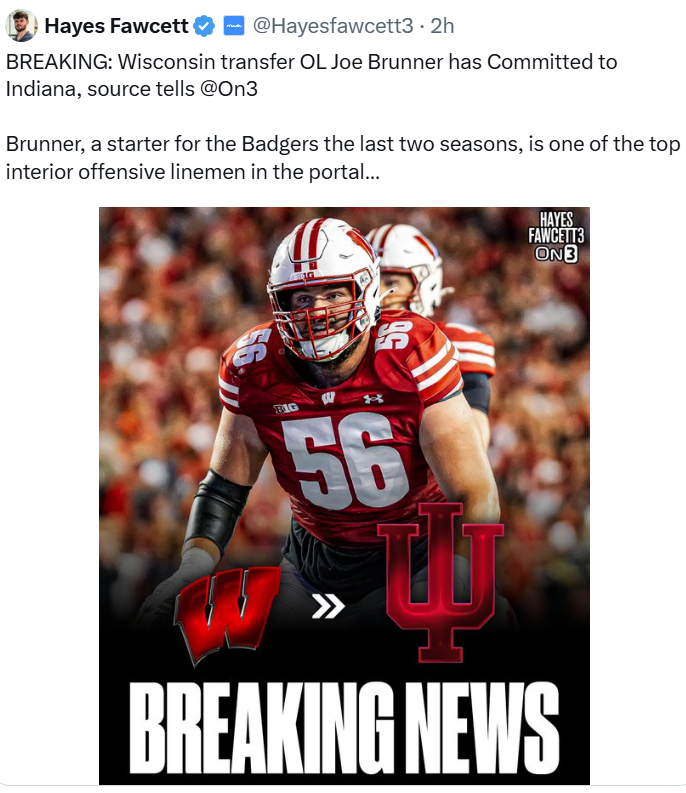Image resolution: width=686 pixels, height=793 pixels.
Task: Click the Hayes Fawcett display name
Action: pyautogui.click(x=116, y=26)
